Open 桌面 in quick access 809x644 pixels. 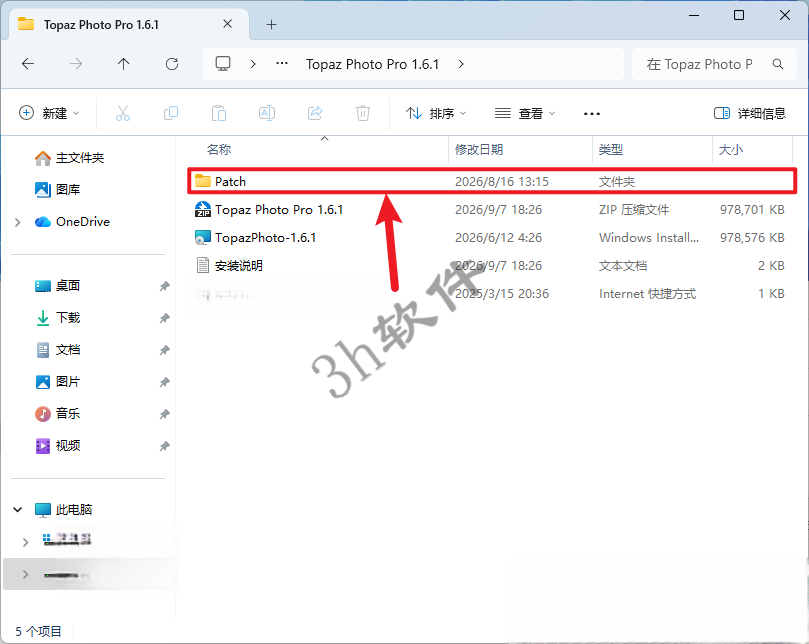57,285
